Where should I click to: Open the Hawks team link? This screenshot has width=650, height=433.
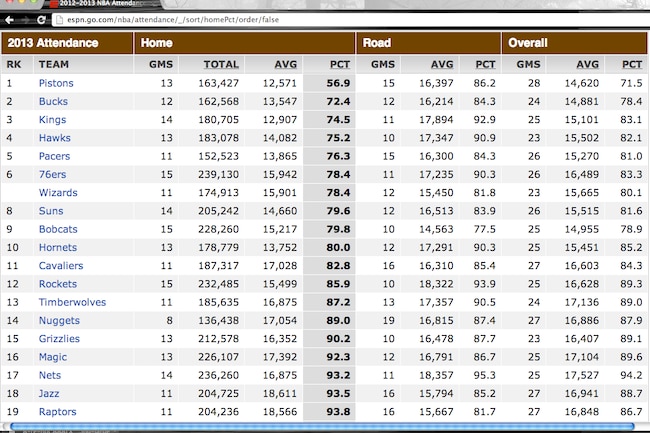point(55,138)
